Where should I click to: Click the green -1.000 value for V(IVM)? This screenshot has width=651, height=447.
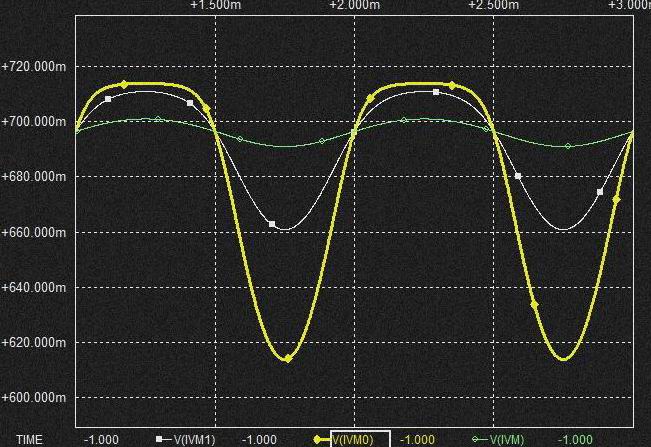[575, 439]
